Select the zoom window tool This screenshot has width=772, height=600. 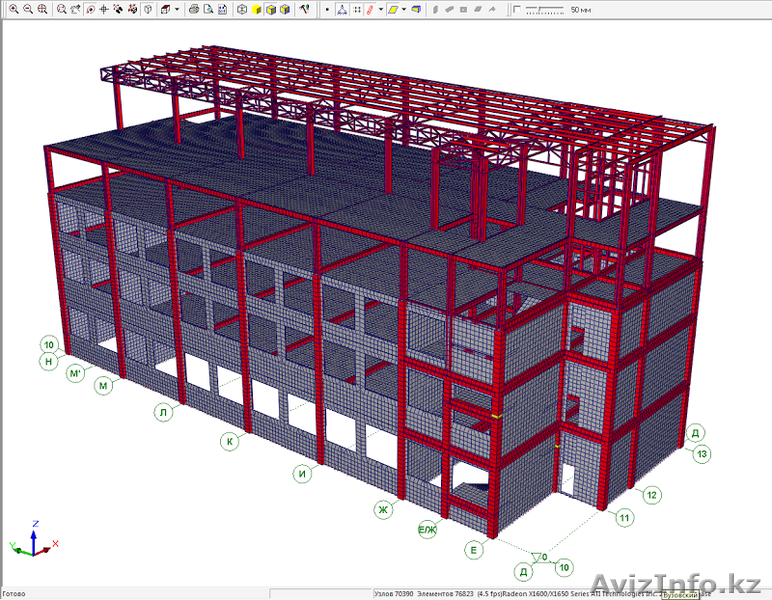41,9
